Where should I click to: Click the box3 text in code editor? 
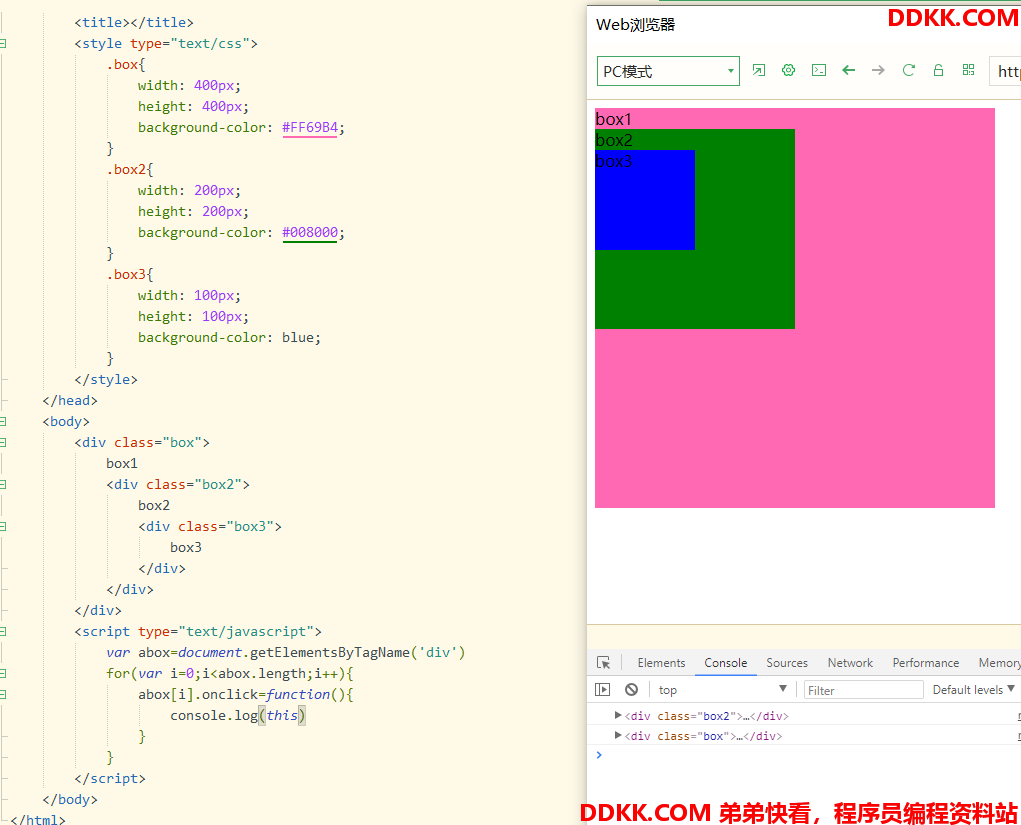186,548
